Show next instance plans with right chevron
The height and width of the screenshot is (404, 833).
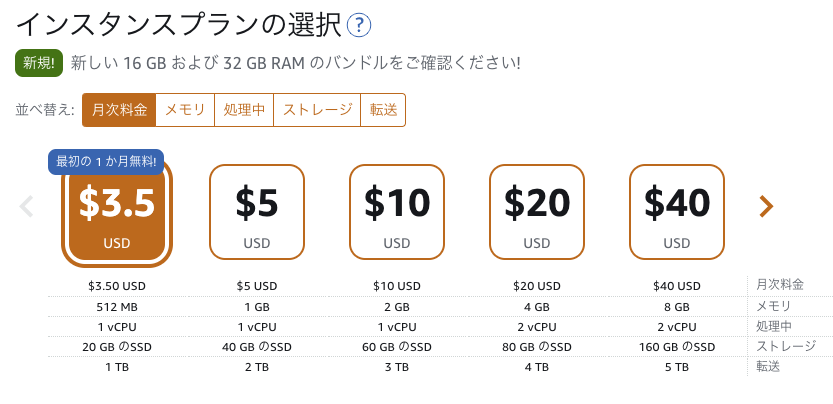766,207
